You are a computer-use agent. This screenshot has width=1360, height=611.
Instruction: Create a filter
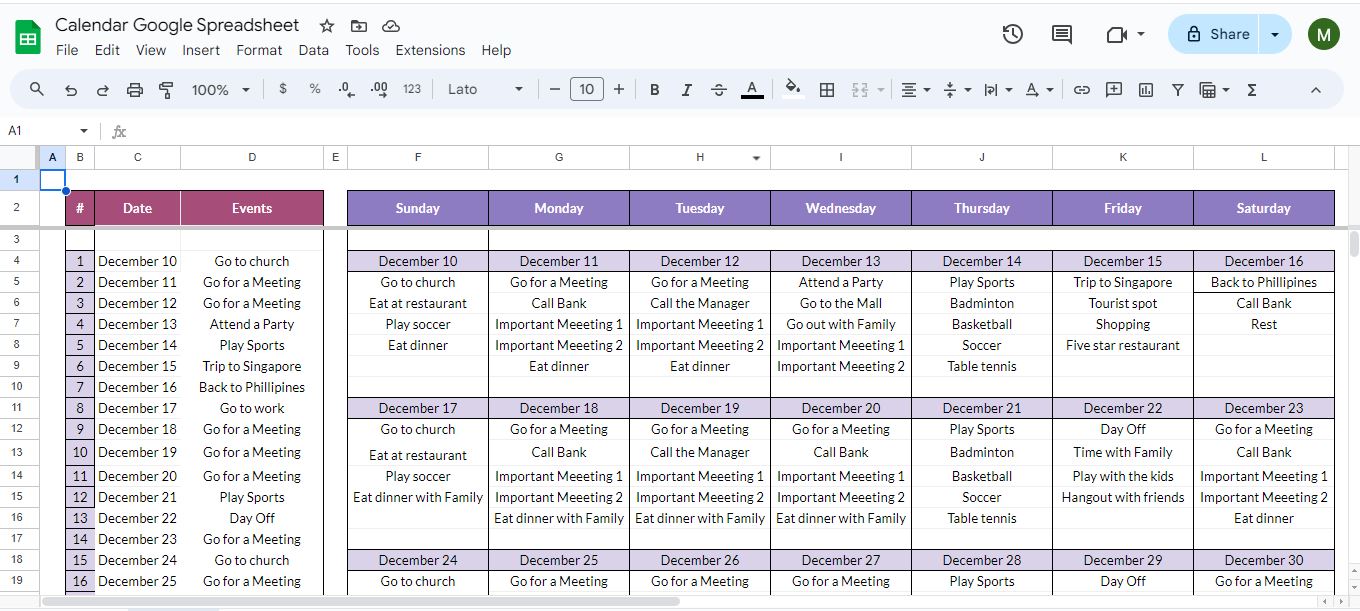point(1178,89)
